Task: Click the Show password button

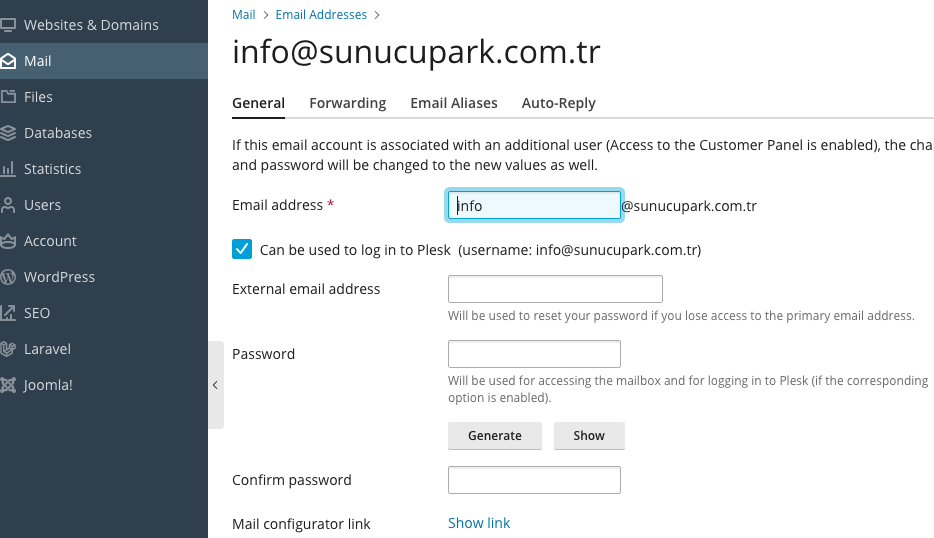Action: pyautogui.click(x=589, y=436)
